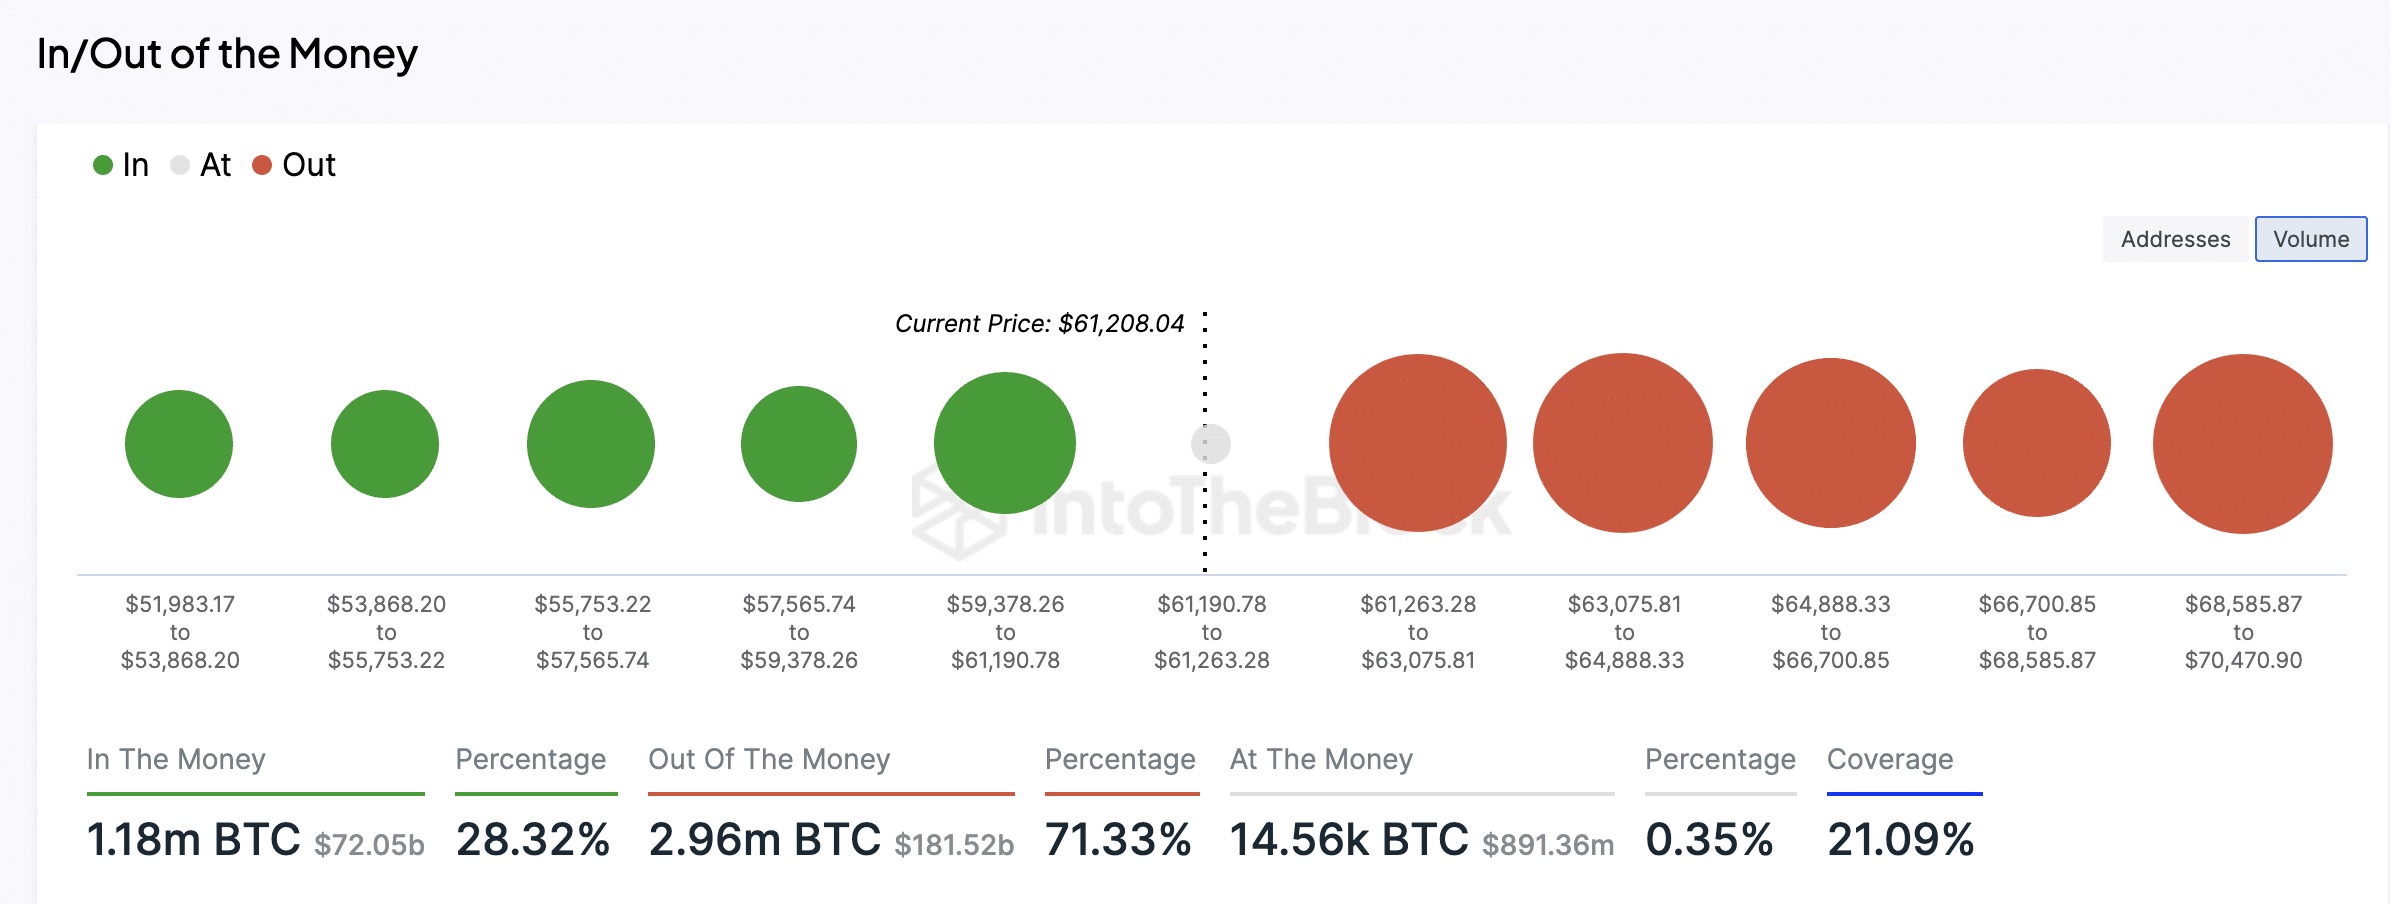Toggle the gray At legend item
2390x904 pixels.
click(x=201, y=165)
